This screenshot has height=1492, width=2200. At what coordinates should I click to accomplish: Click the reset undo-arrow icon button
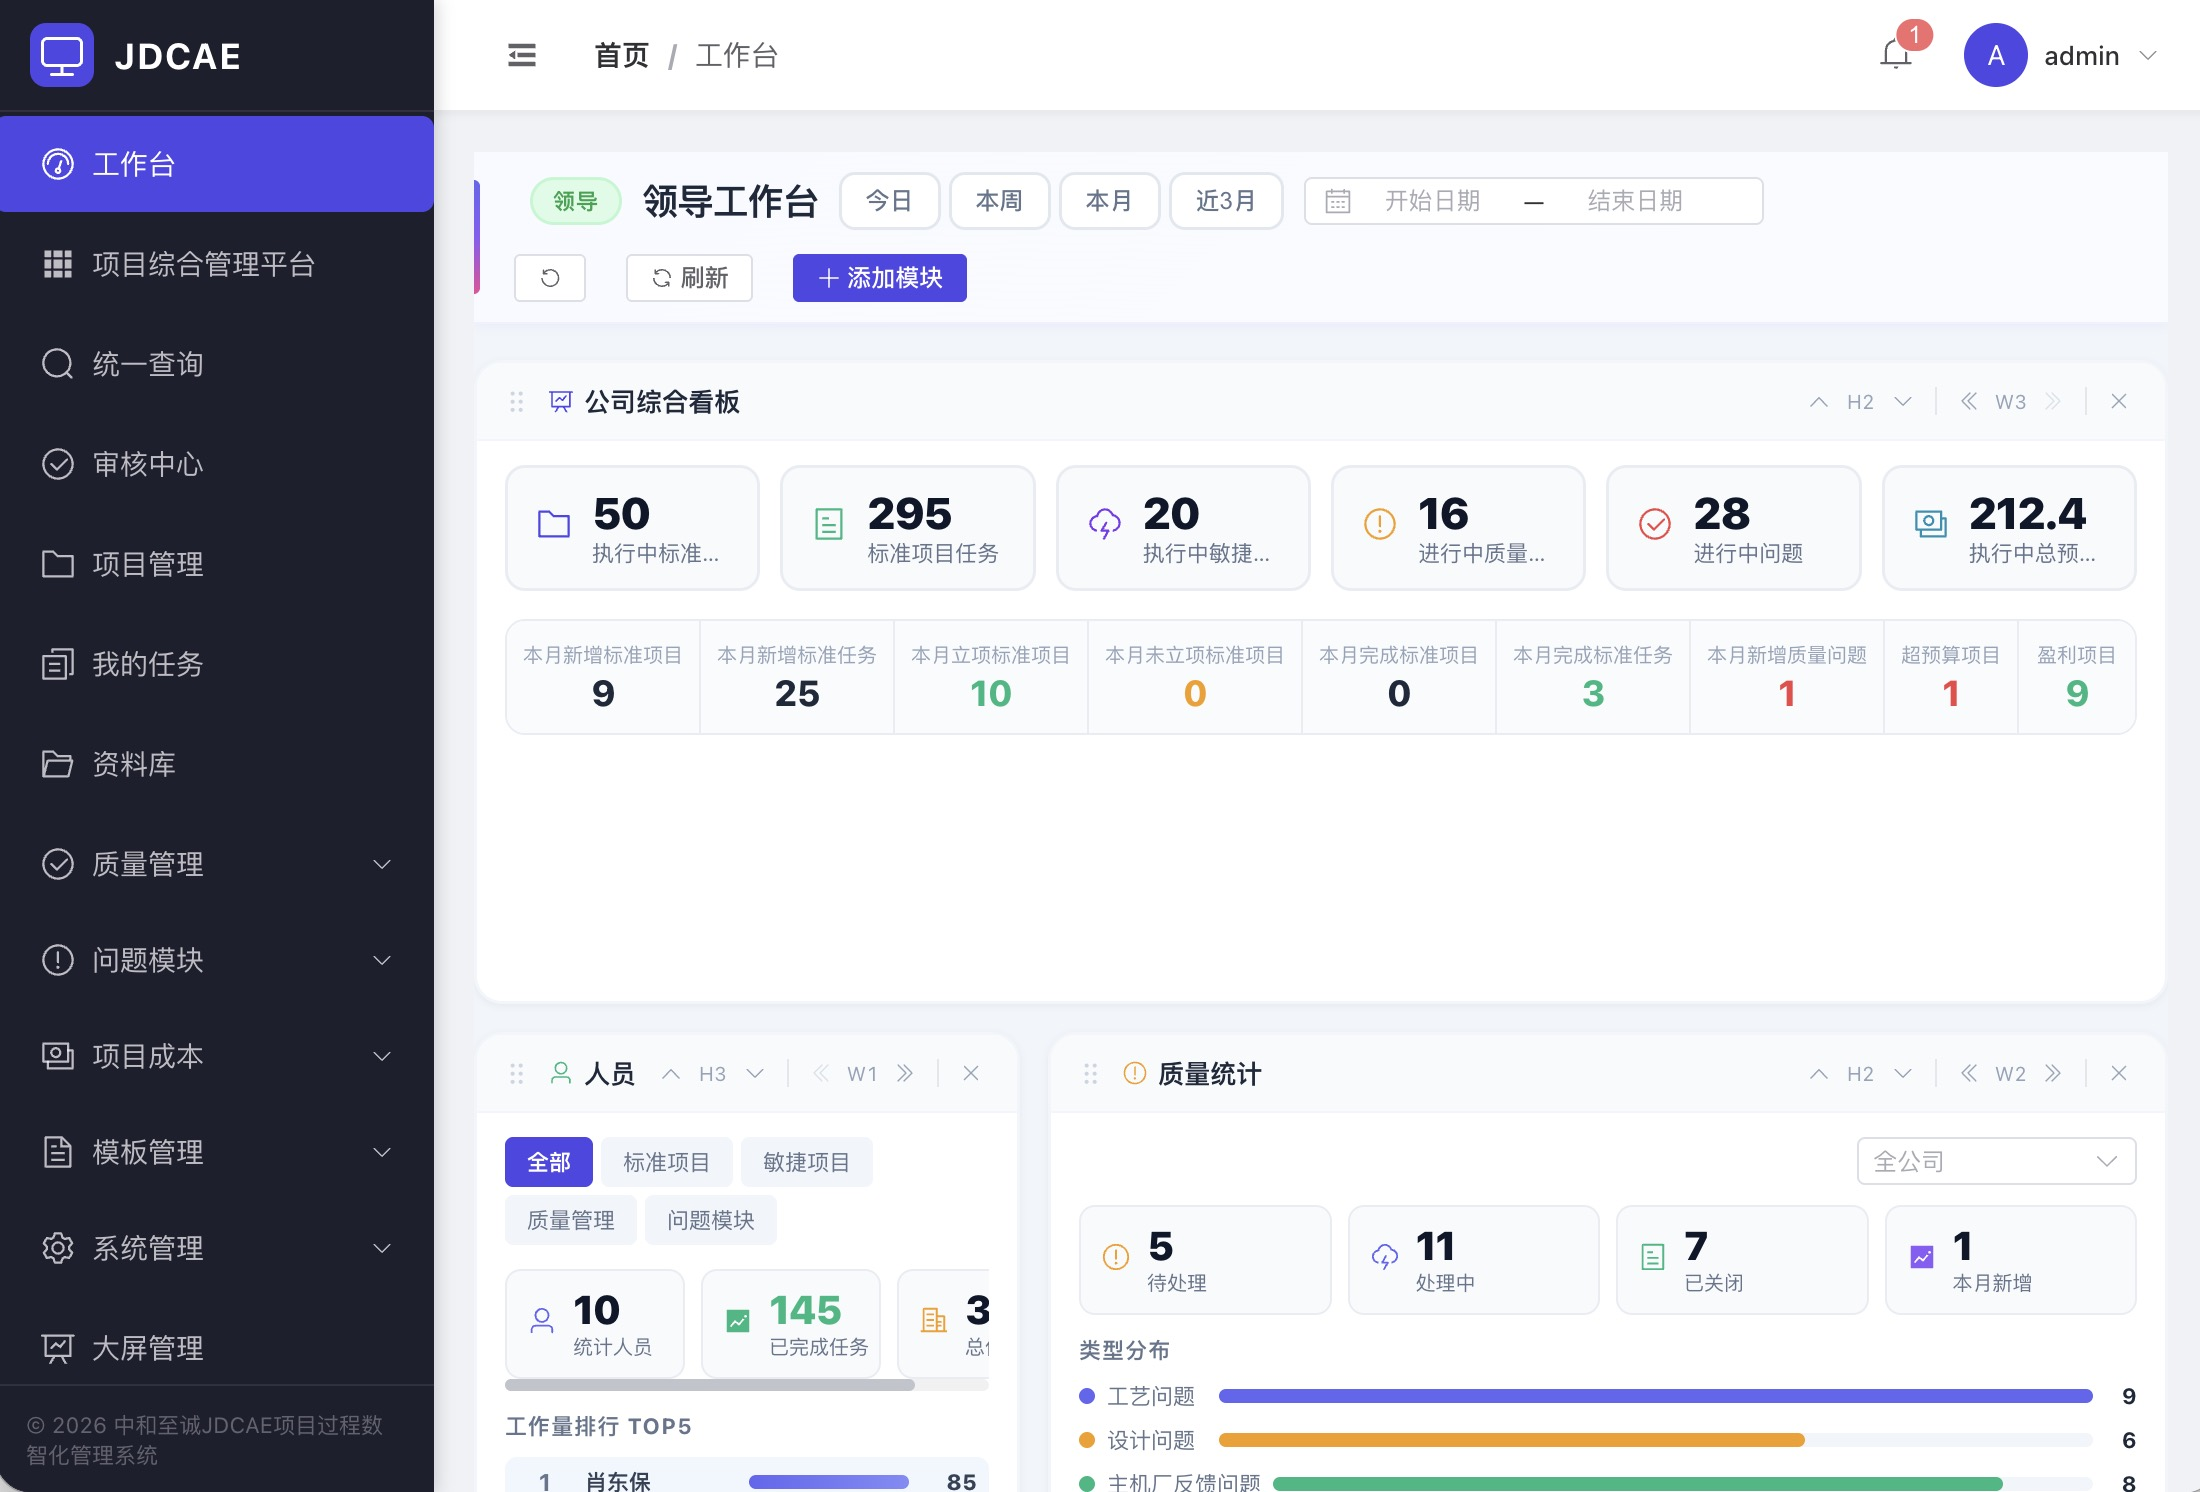(550, 277)
